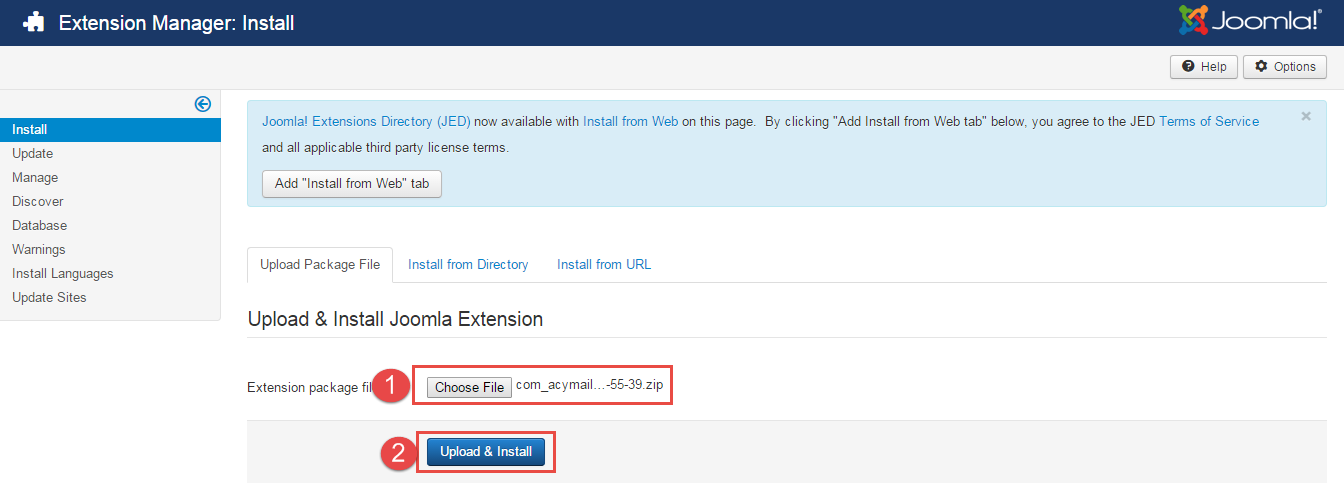The width and height of the screenshot is (1344, 483).
Task: Click the Joomla! logo
Action: point(1250,21)
